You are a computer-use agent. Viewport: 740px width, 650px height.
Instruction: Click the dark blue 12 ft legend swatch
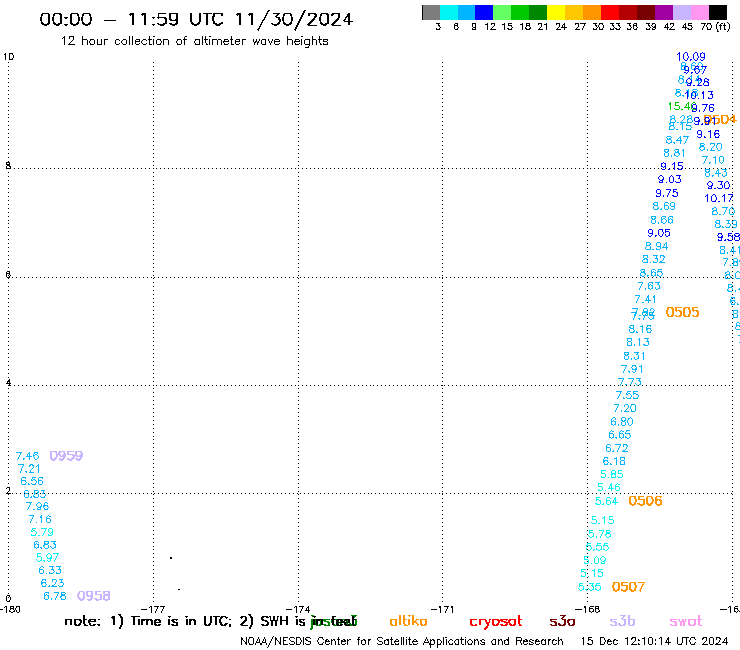click(484, 12)
